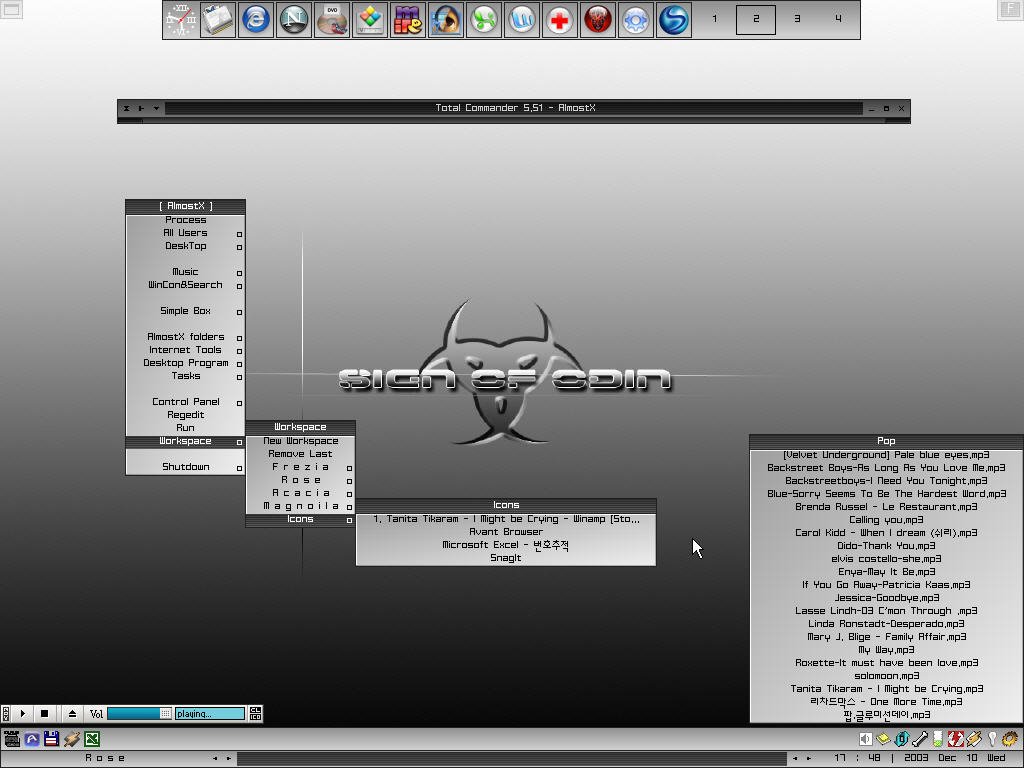Click the film clapboard taskbar icon
Viewport: 1024px width, 768px height.
pos(12,739)
